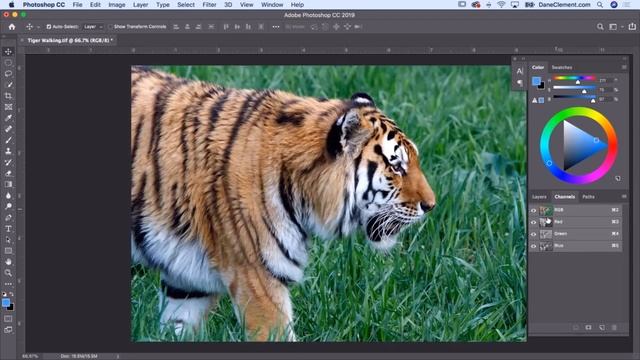This screenshot has width=640, height=360.
Task: Select the Dodge tool
Action: (x=8, y=206)
